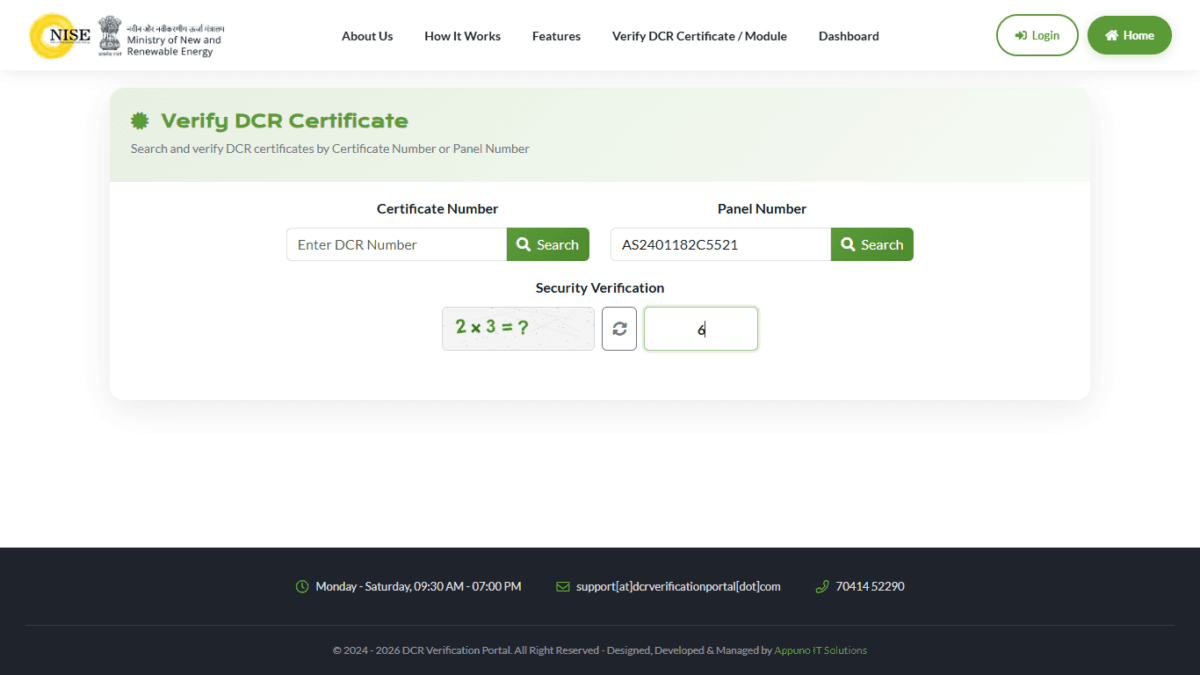The image size is (1200, 675).
Task: Click the Login button
Action: (x=1037, y=35)
